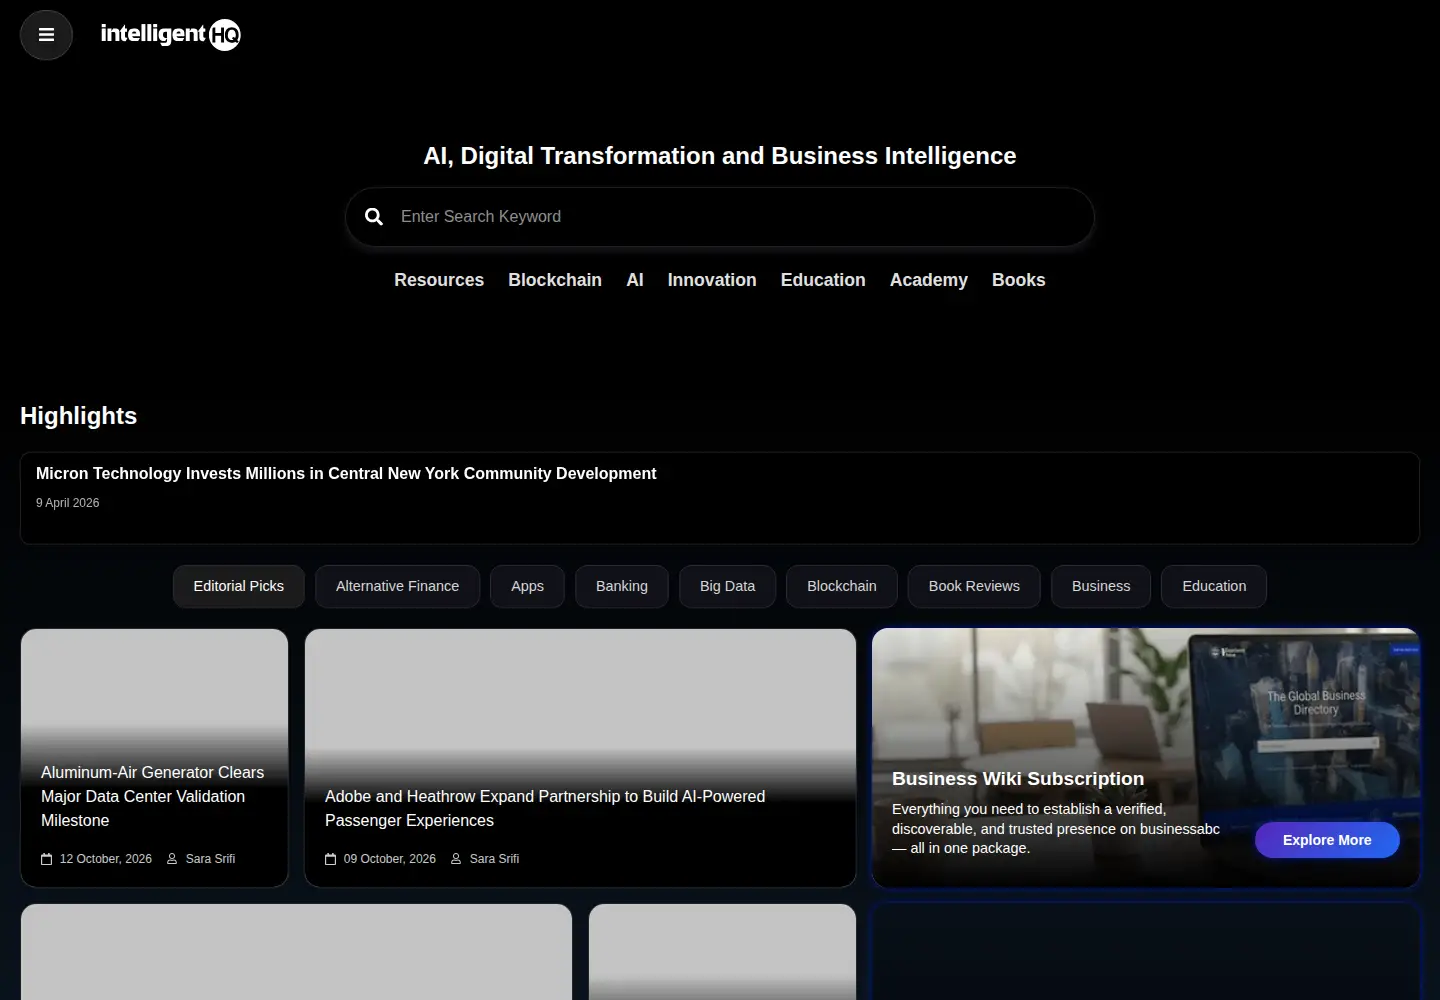Click the 12 October, 2026 date text
Viewport: 1440px width, 1000px height.
tap(106, 859)
